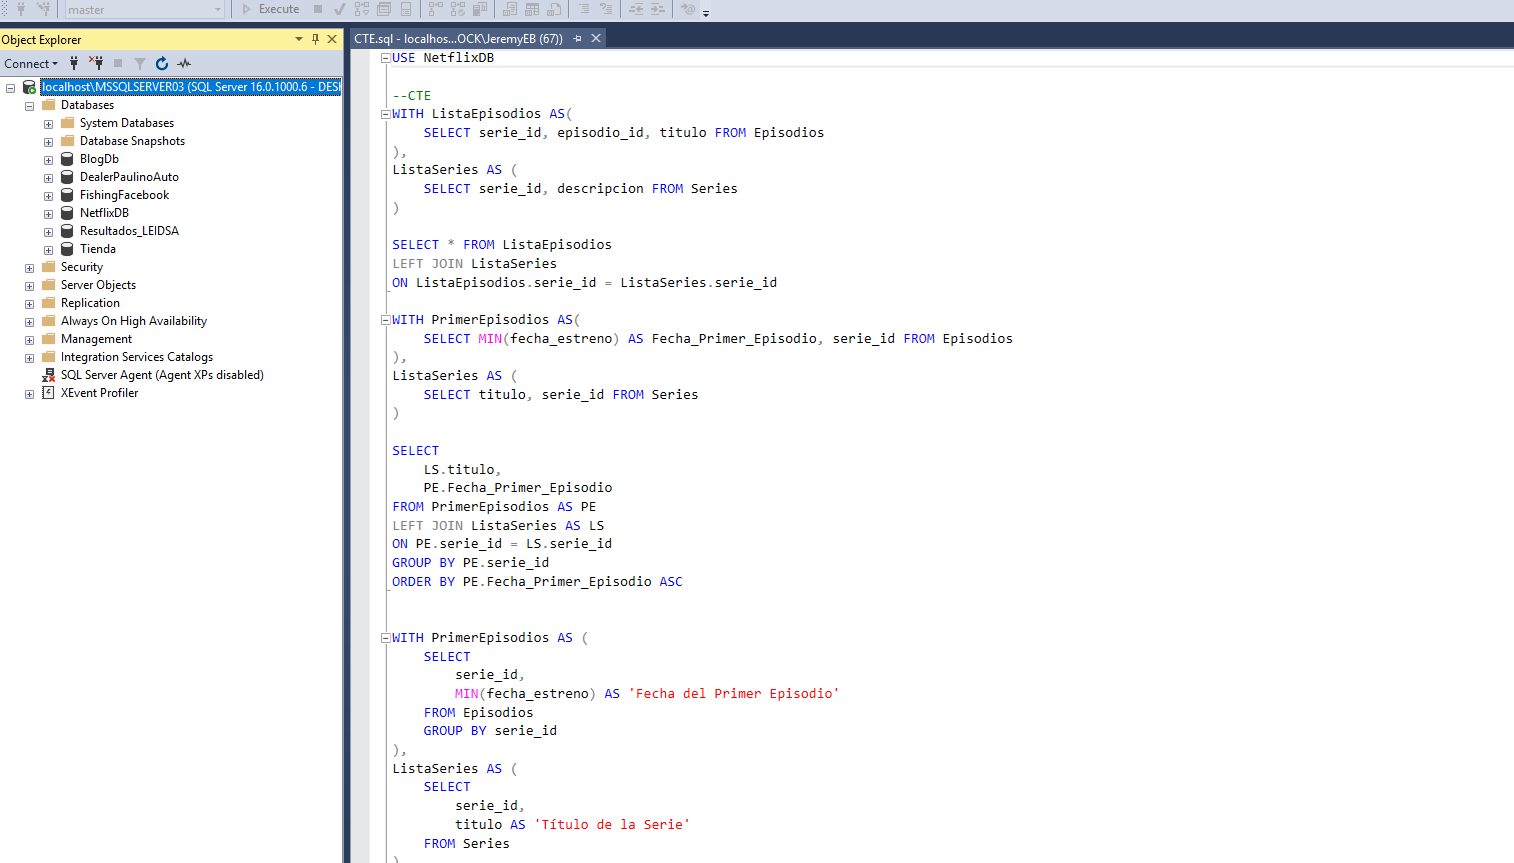The image size is (1514, 863).
Task: Click the Connect Object Explorer plug icon
Action: click(x=74, y=63)
